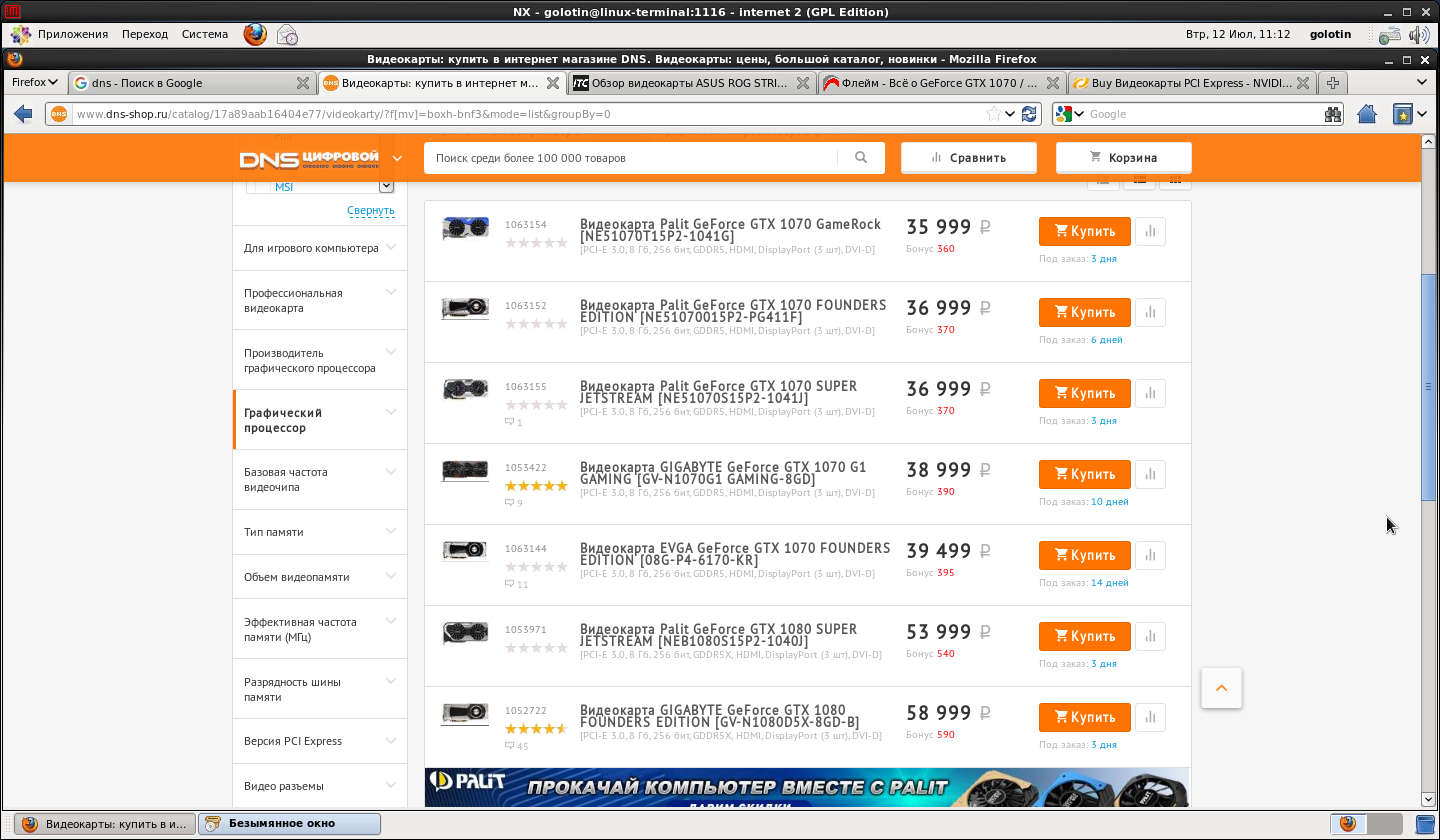Add Palit GTX 1070 GameRock to comparison
Image resolution: width=1440 pixels, height=840 pixels.
pos(1150,231)
